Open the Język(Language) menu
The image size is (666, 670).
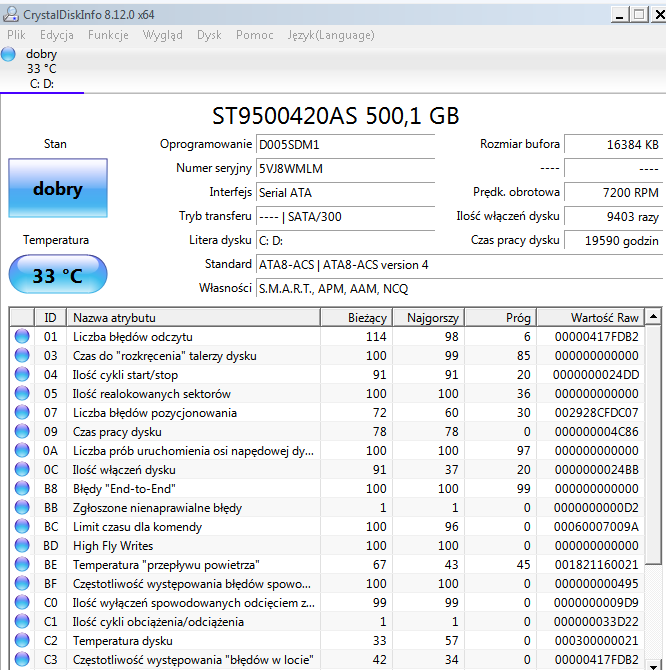coord(331,35)
